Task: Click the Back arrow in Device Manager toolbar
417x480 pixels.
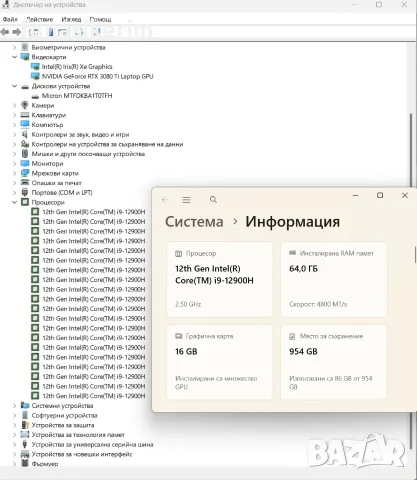Action: tap(5, 32)
